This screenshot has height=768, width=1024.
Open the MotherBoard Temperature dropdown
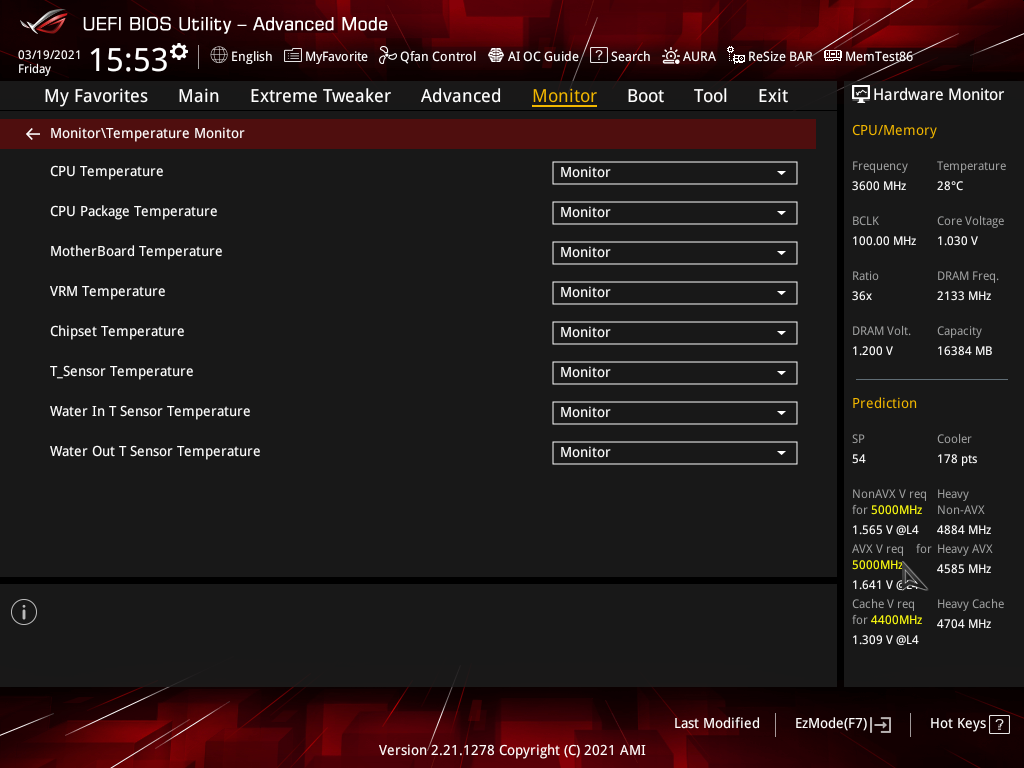[x=675, y=253]
